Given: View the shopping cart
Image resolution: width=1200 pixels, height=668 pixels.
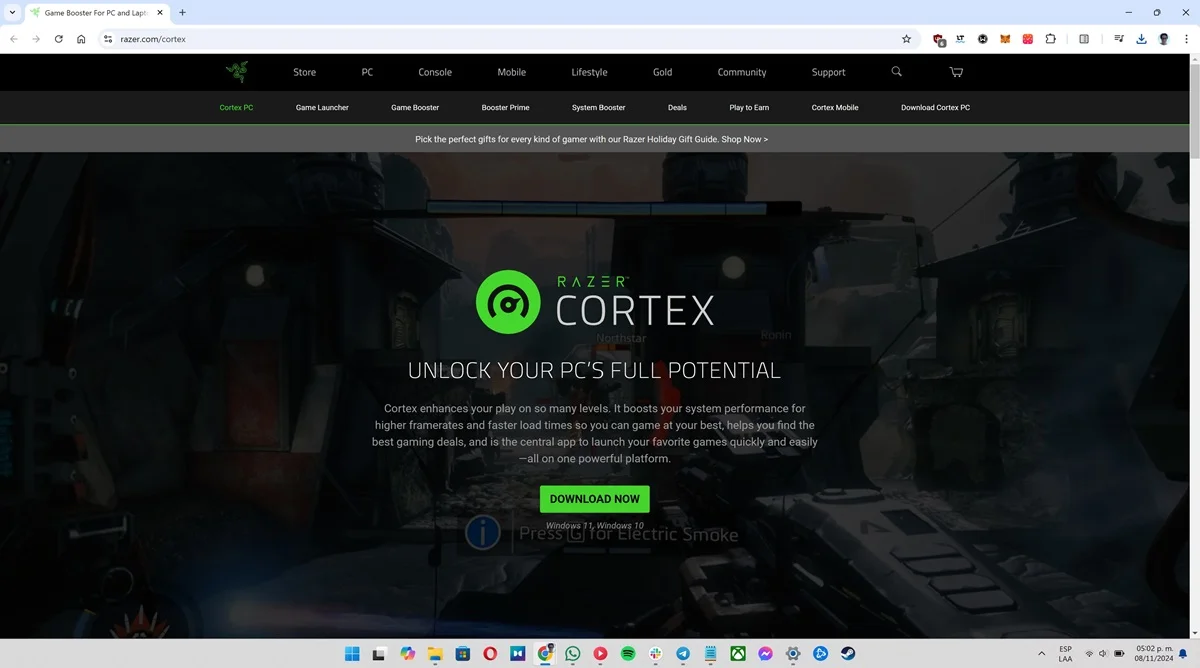Looking at the screenshot, I should pos(956,71).
